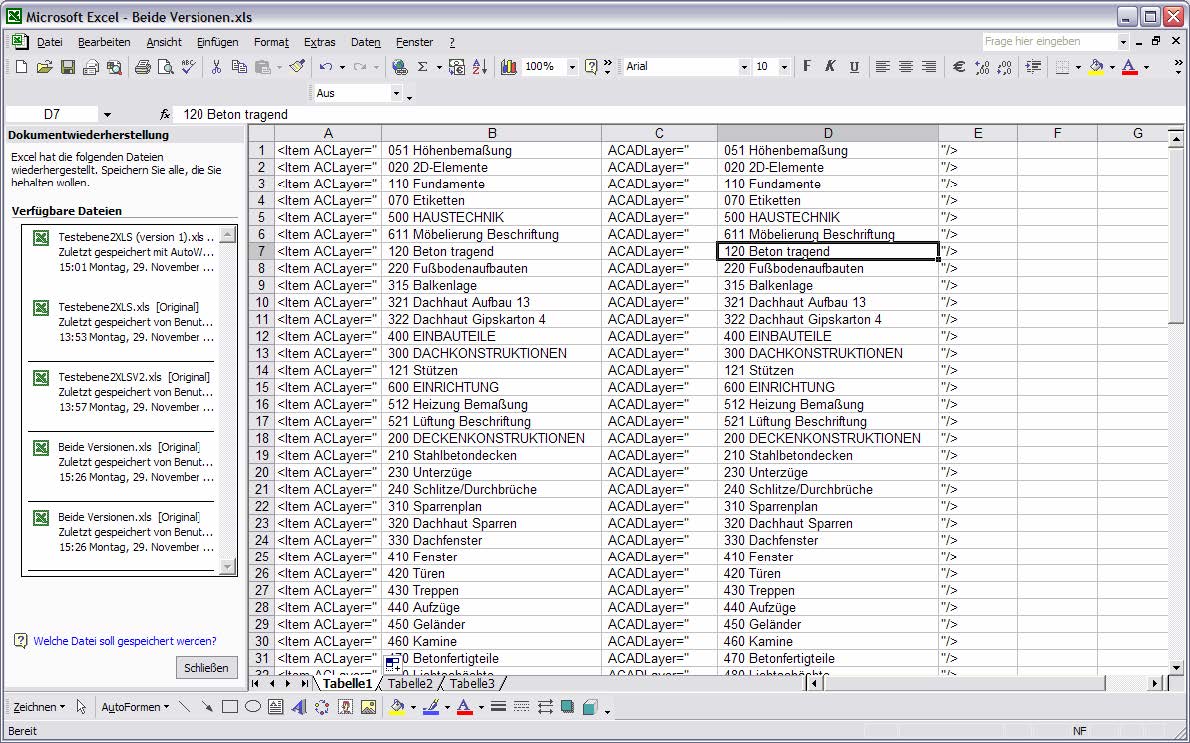1190x743 pixels.
Task: Choose the 3D style icon
Action: click(x=590, y=707)
